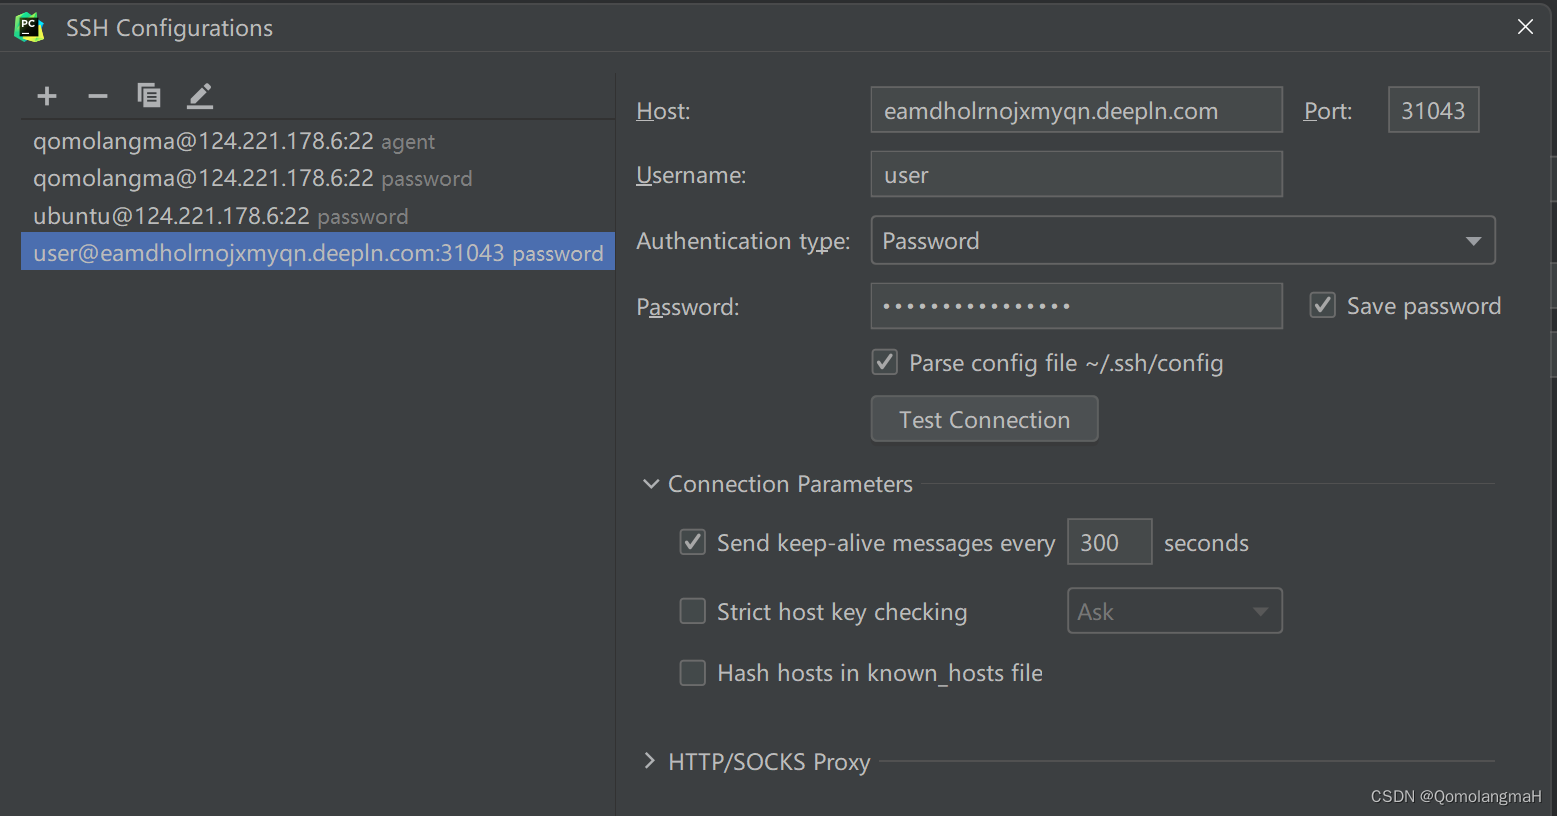Edit the keep-alive interval value 300
The height and width of the screenshot is (816, 1557).
click(x=1109, y=541)
